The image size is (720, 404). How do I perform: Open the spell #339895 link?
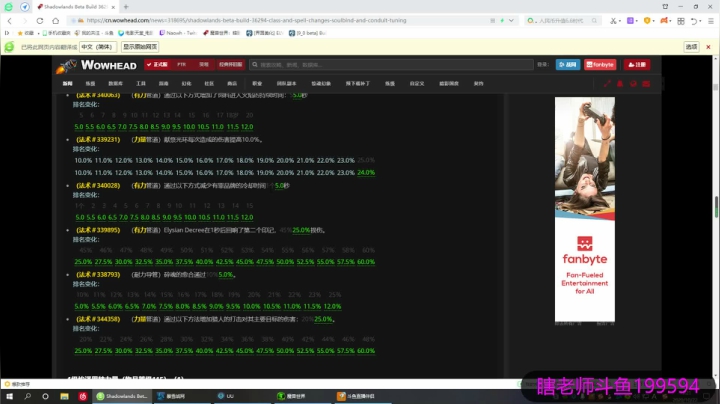click(98, 230)
